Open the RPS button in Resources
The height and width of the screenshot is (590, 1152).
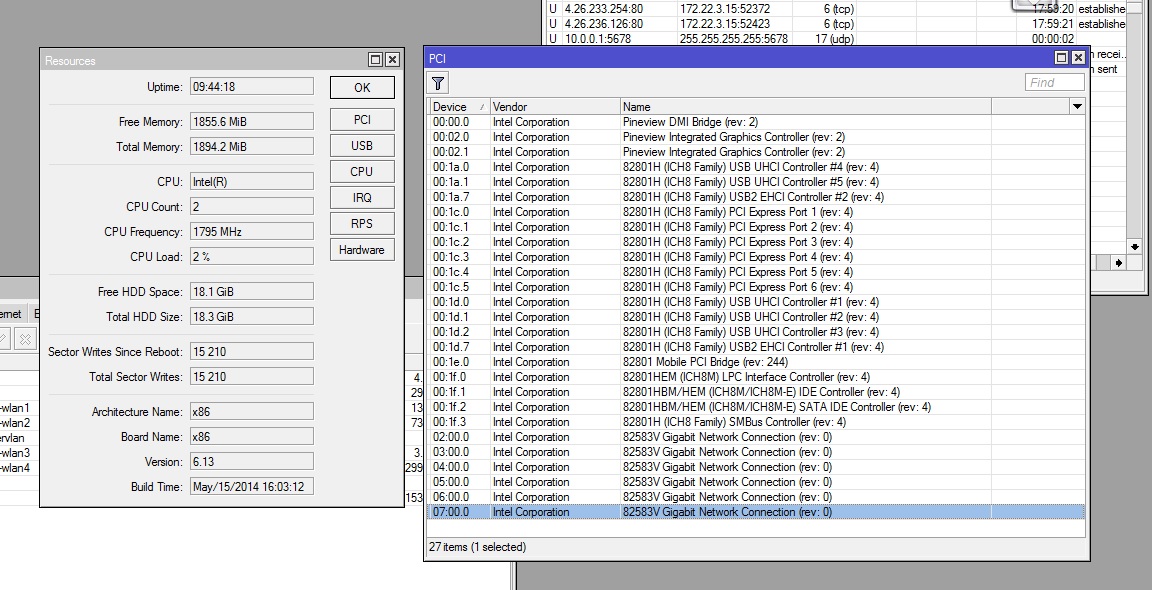[362, 223]
